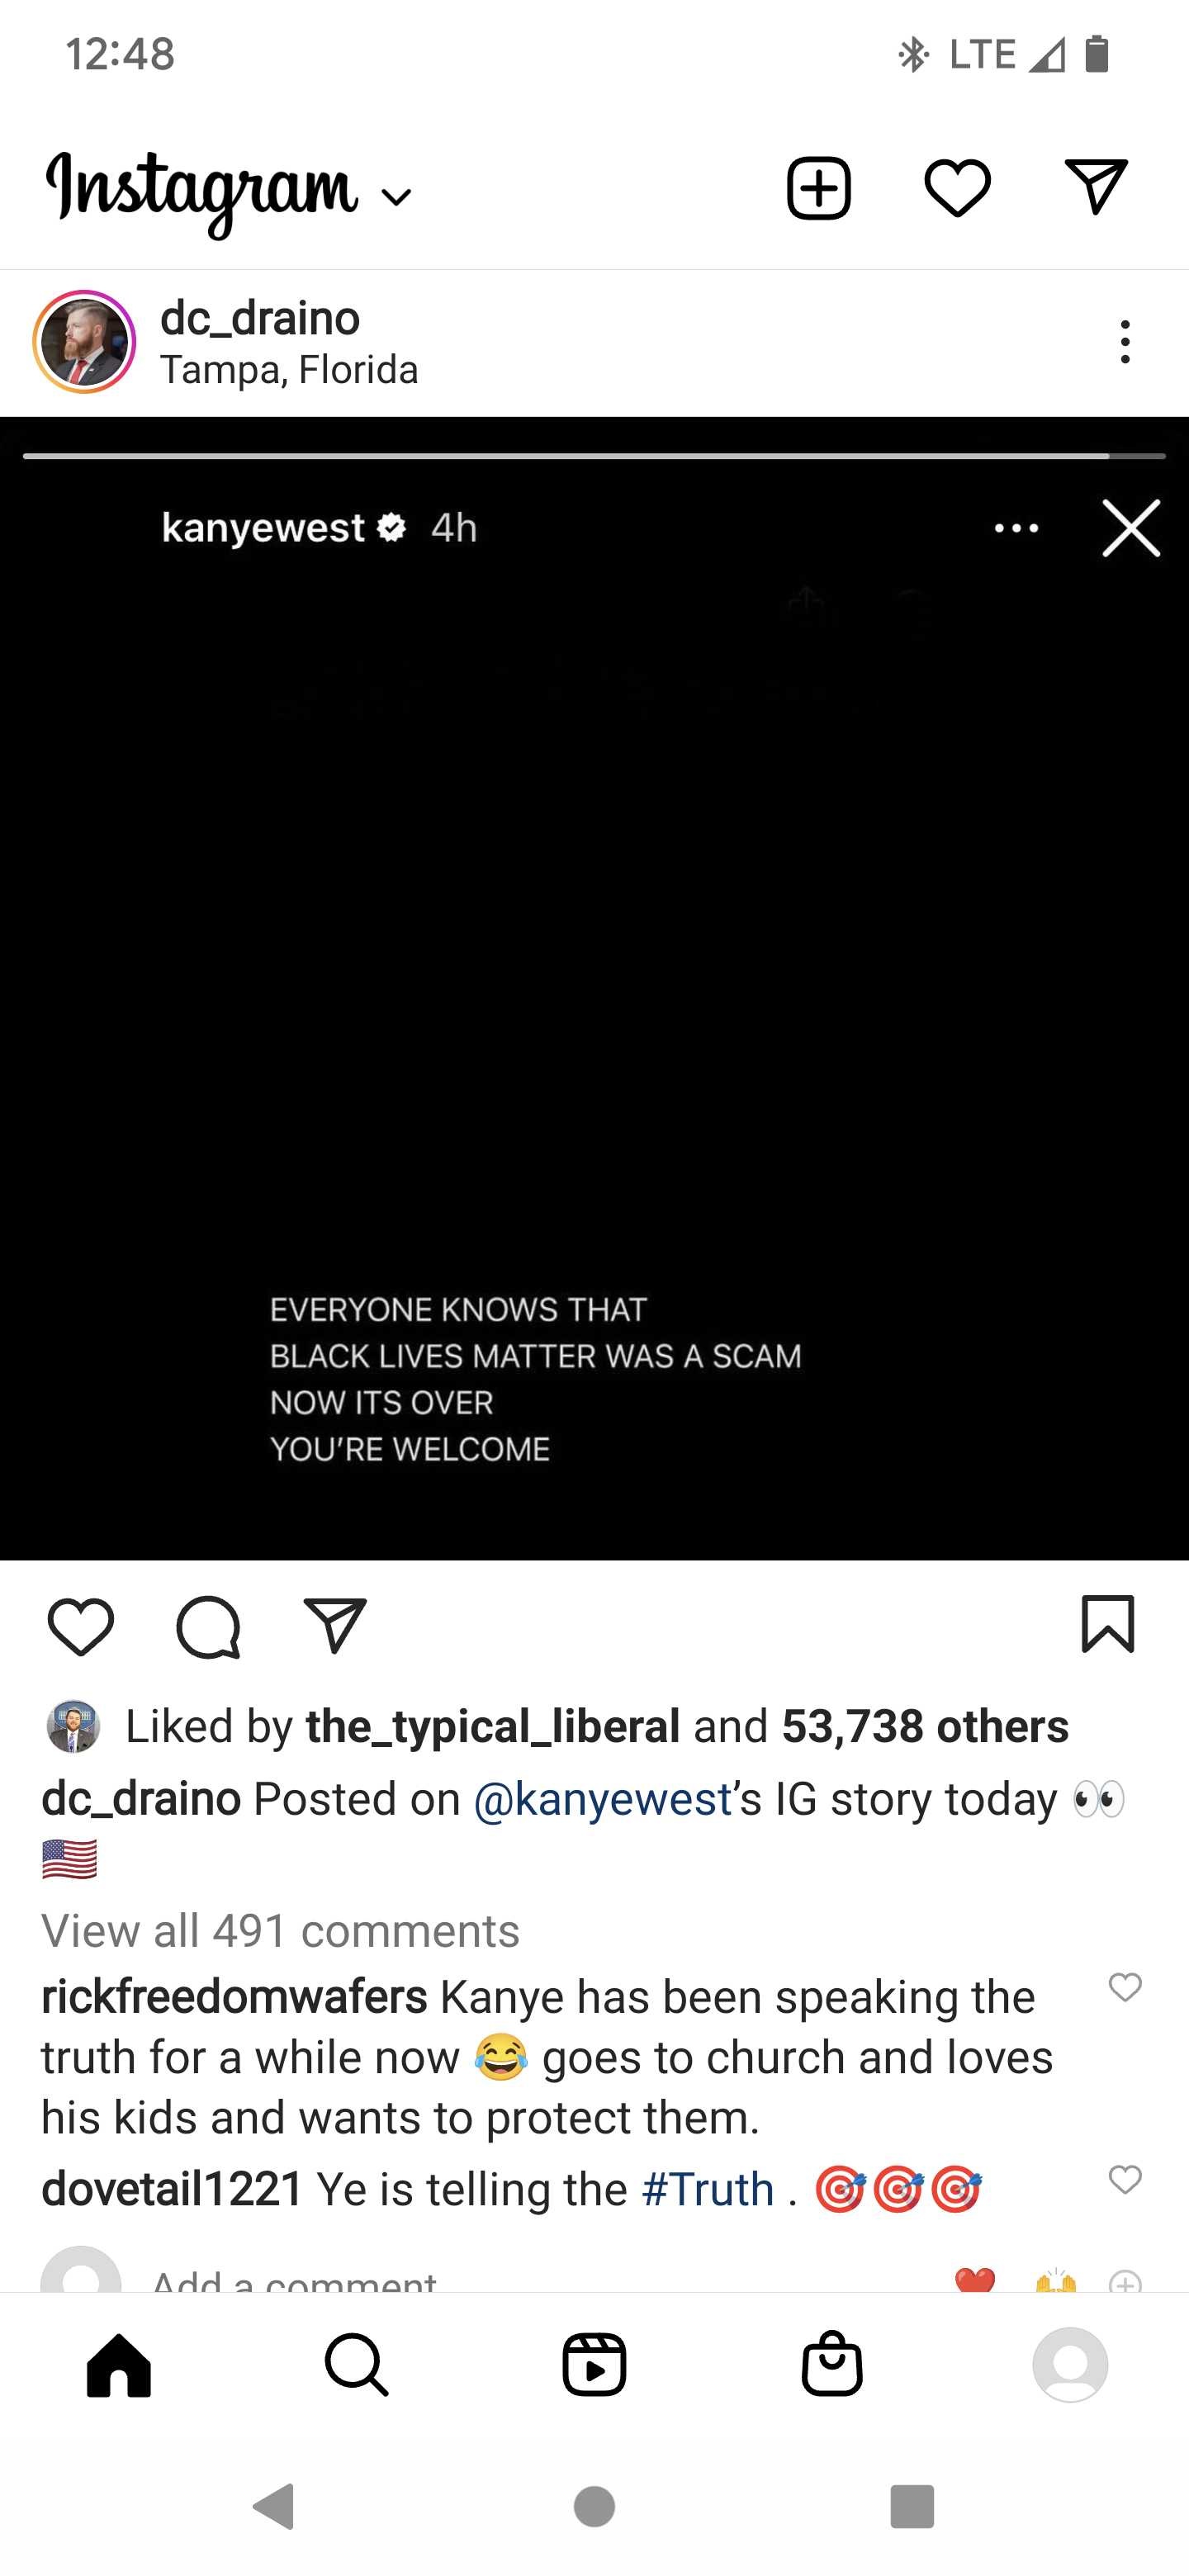Image resolution: width=1189 pixels, height=2576 pixels.
Task: Open the new post plus icon
Action: click(x=818, y=188)
